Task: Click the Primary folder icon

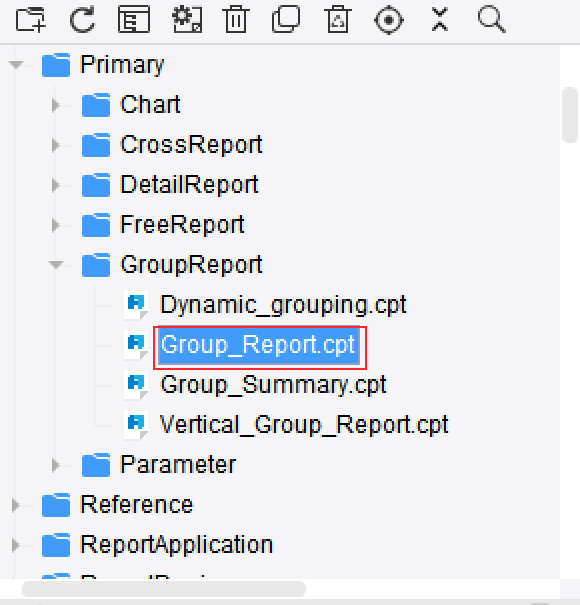Action: tap(56, 65)
